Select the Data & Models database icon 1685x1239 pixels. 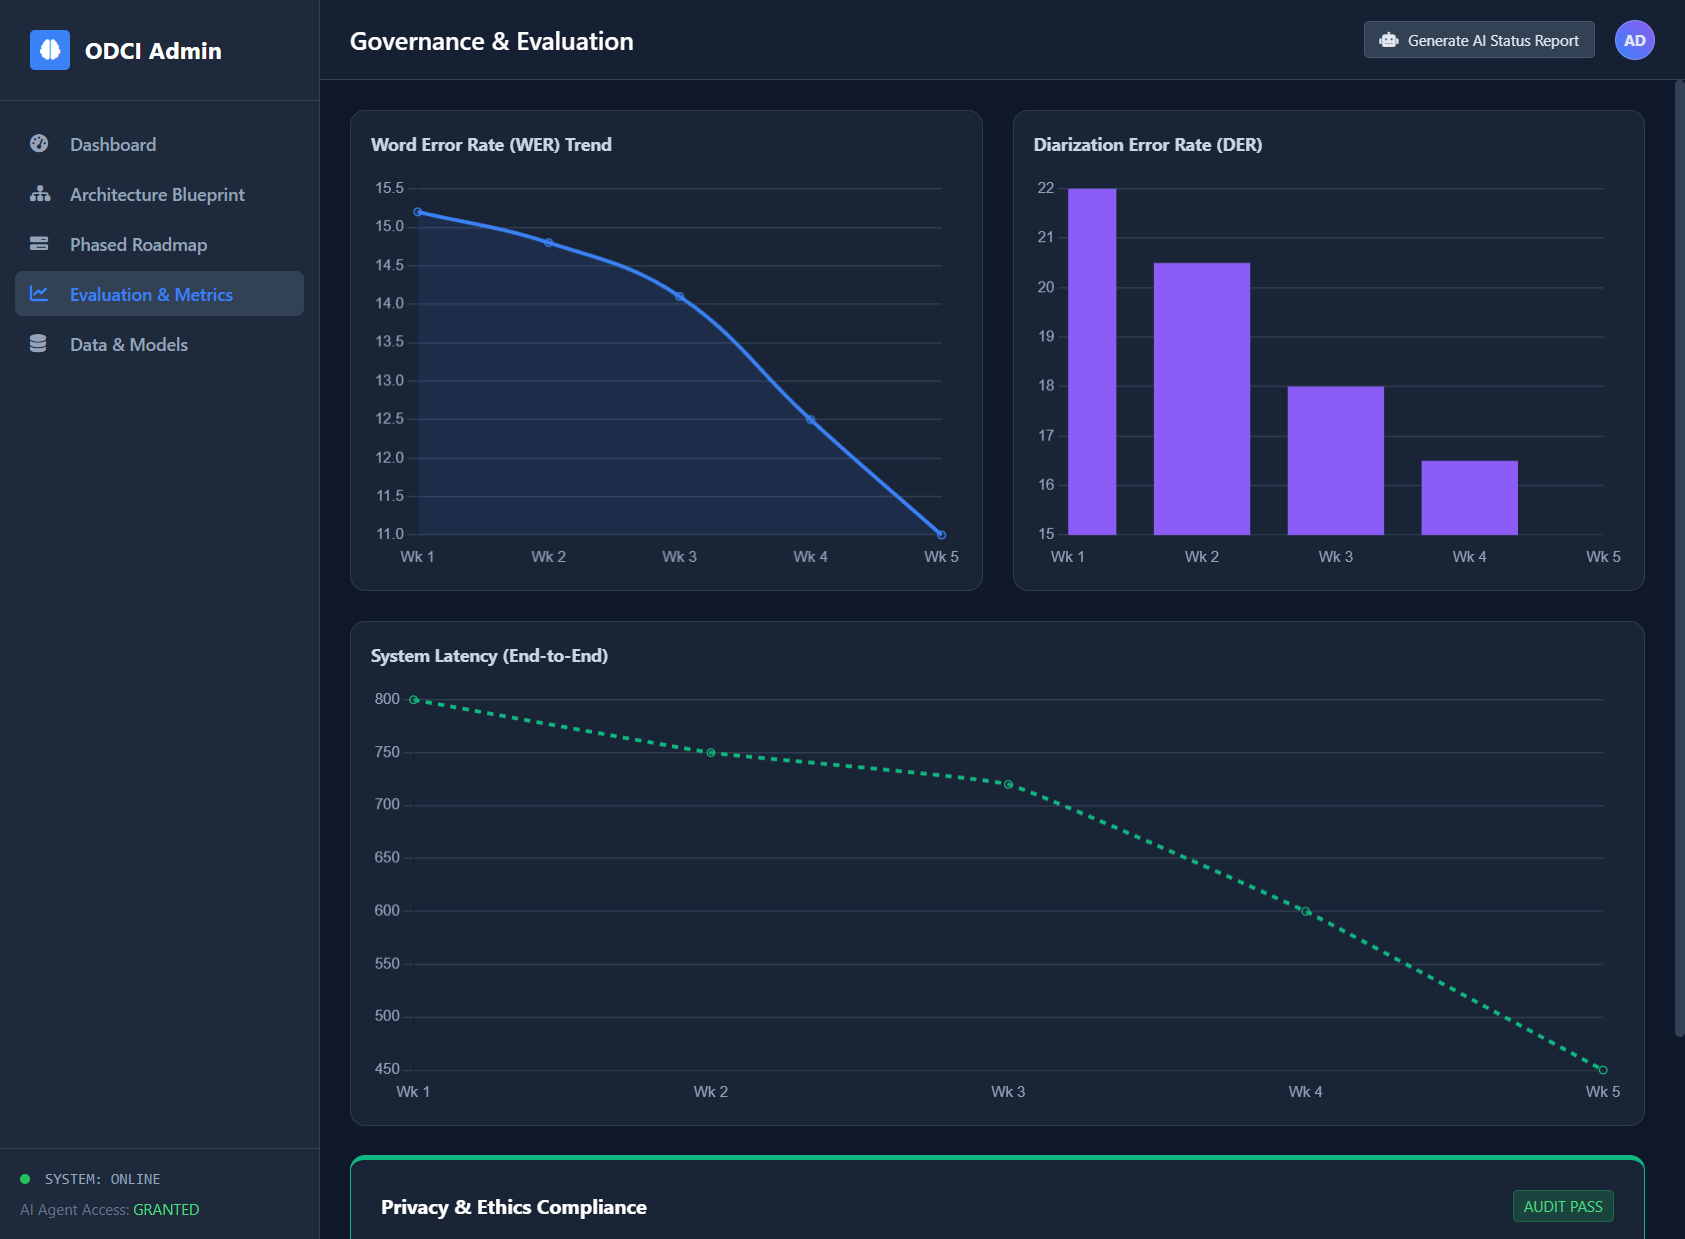pyautogui.click(x=38, y=343)
